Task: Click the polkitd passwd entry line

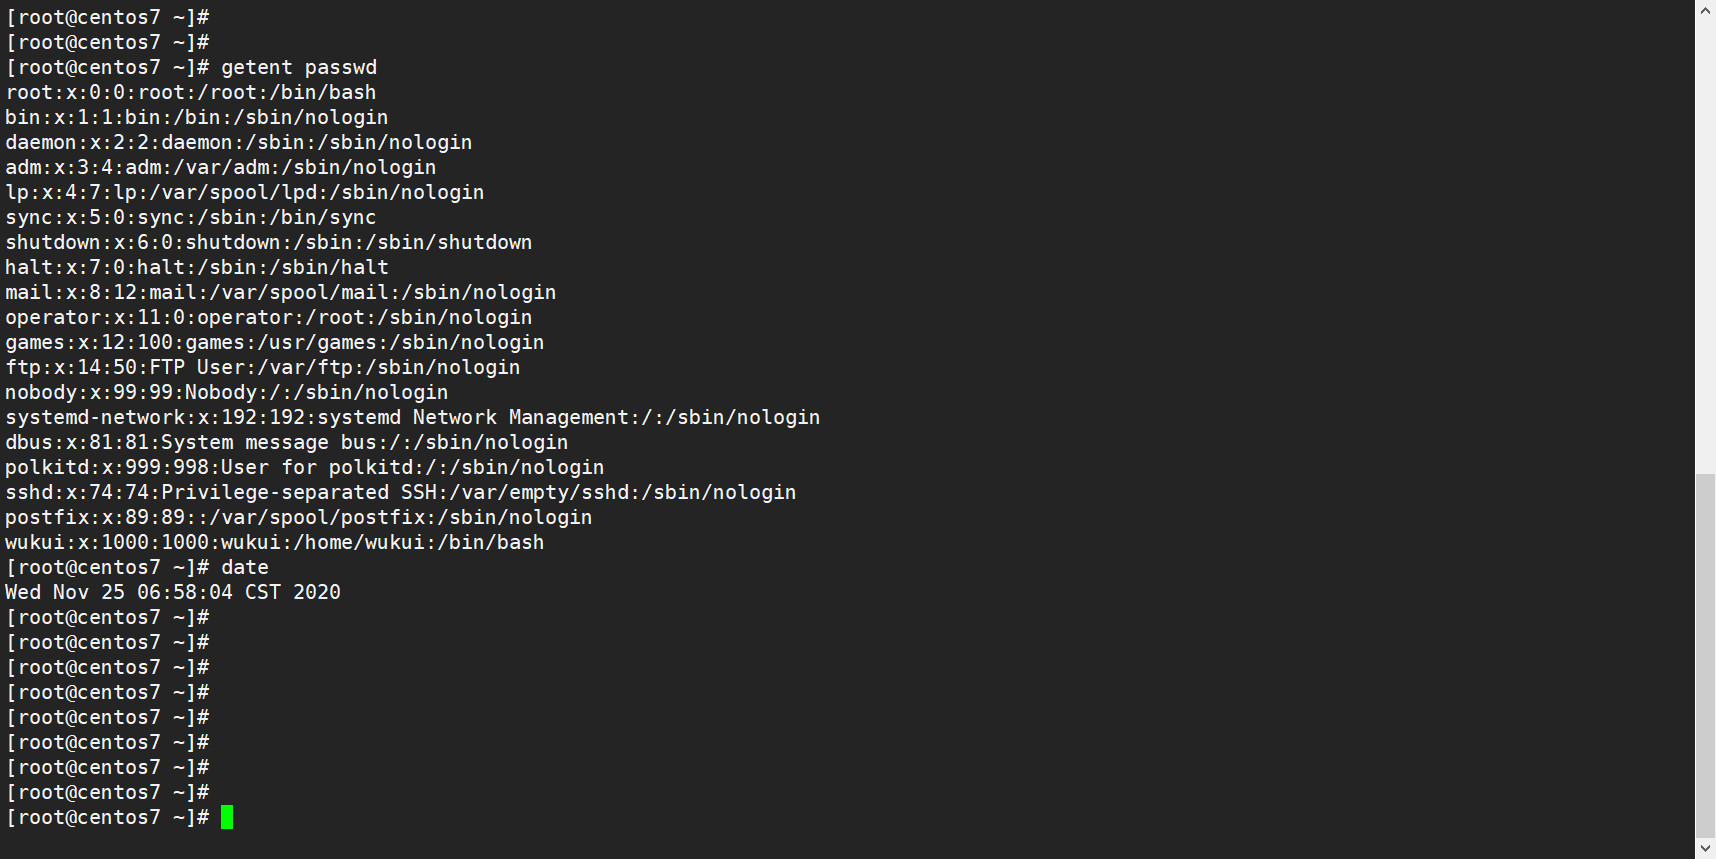Action: (x=304, y=468)
